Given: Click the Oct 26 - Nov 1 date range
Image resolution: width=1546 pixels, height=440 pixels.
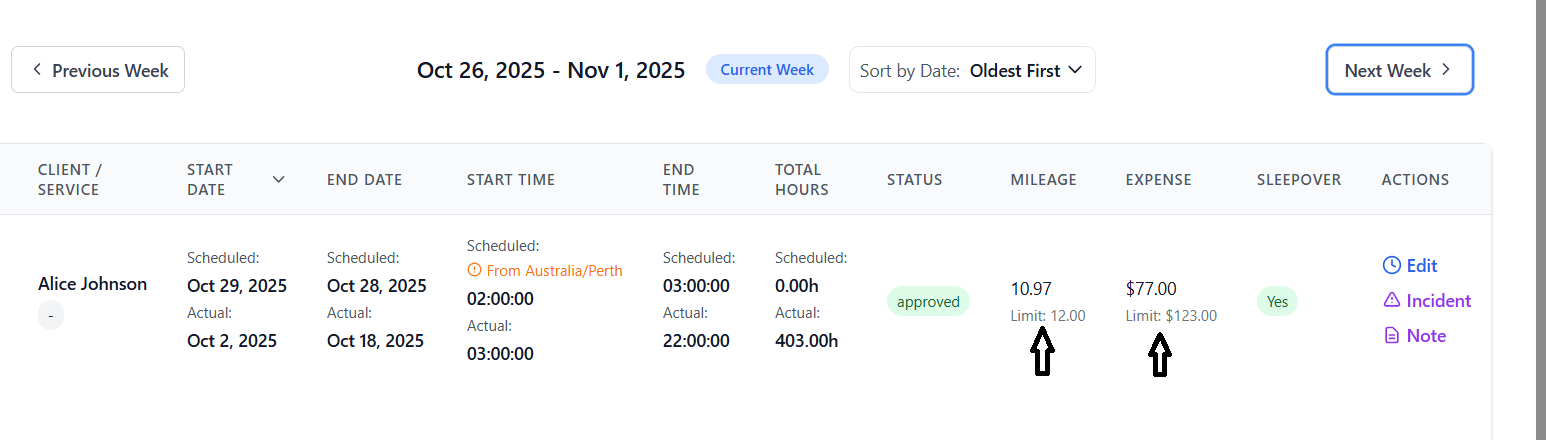Looking at the screenshot, I should 551,70.
